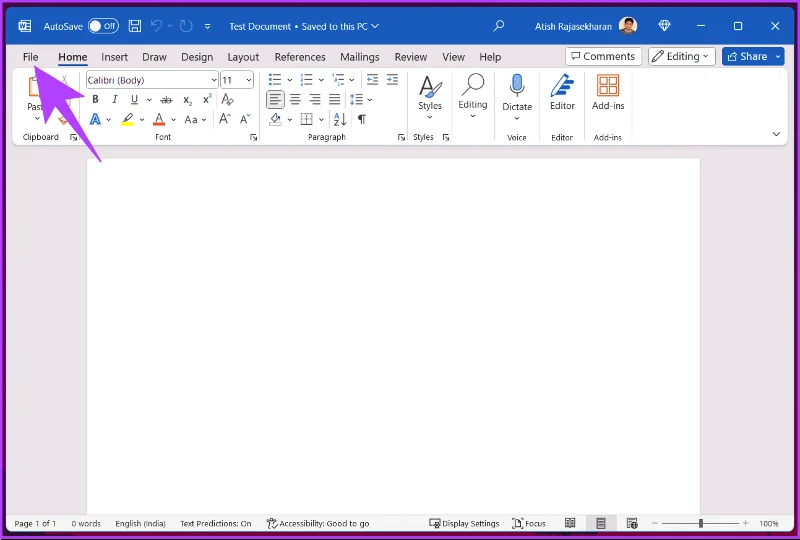This screenshot has width=800, height=540.
Task: Click the zoom slider handle
Action: (701, 523)
